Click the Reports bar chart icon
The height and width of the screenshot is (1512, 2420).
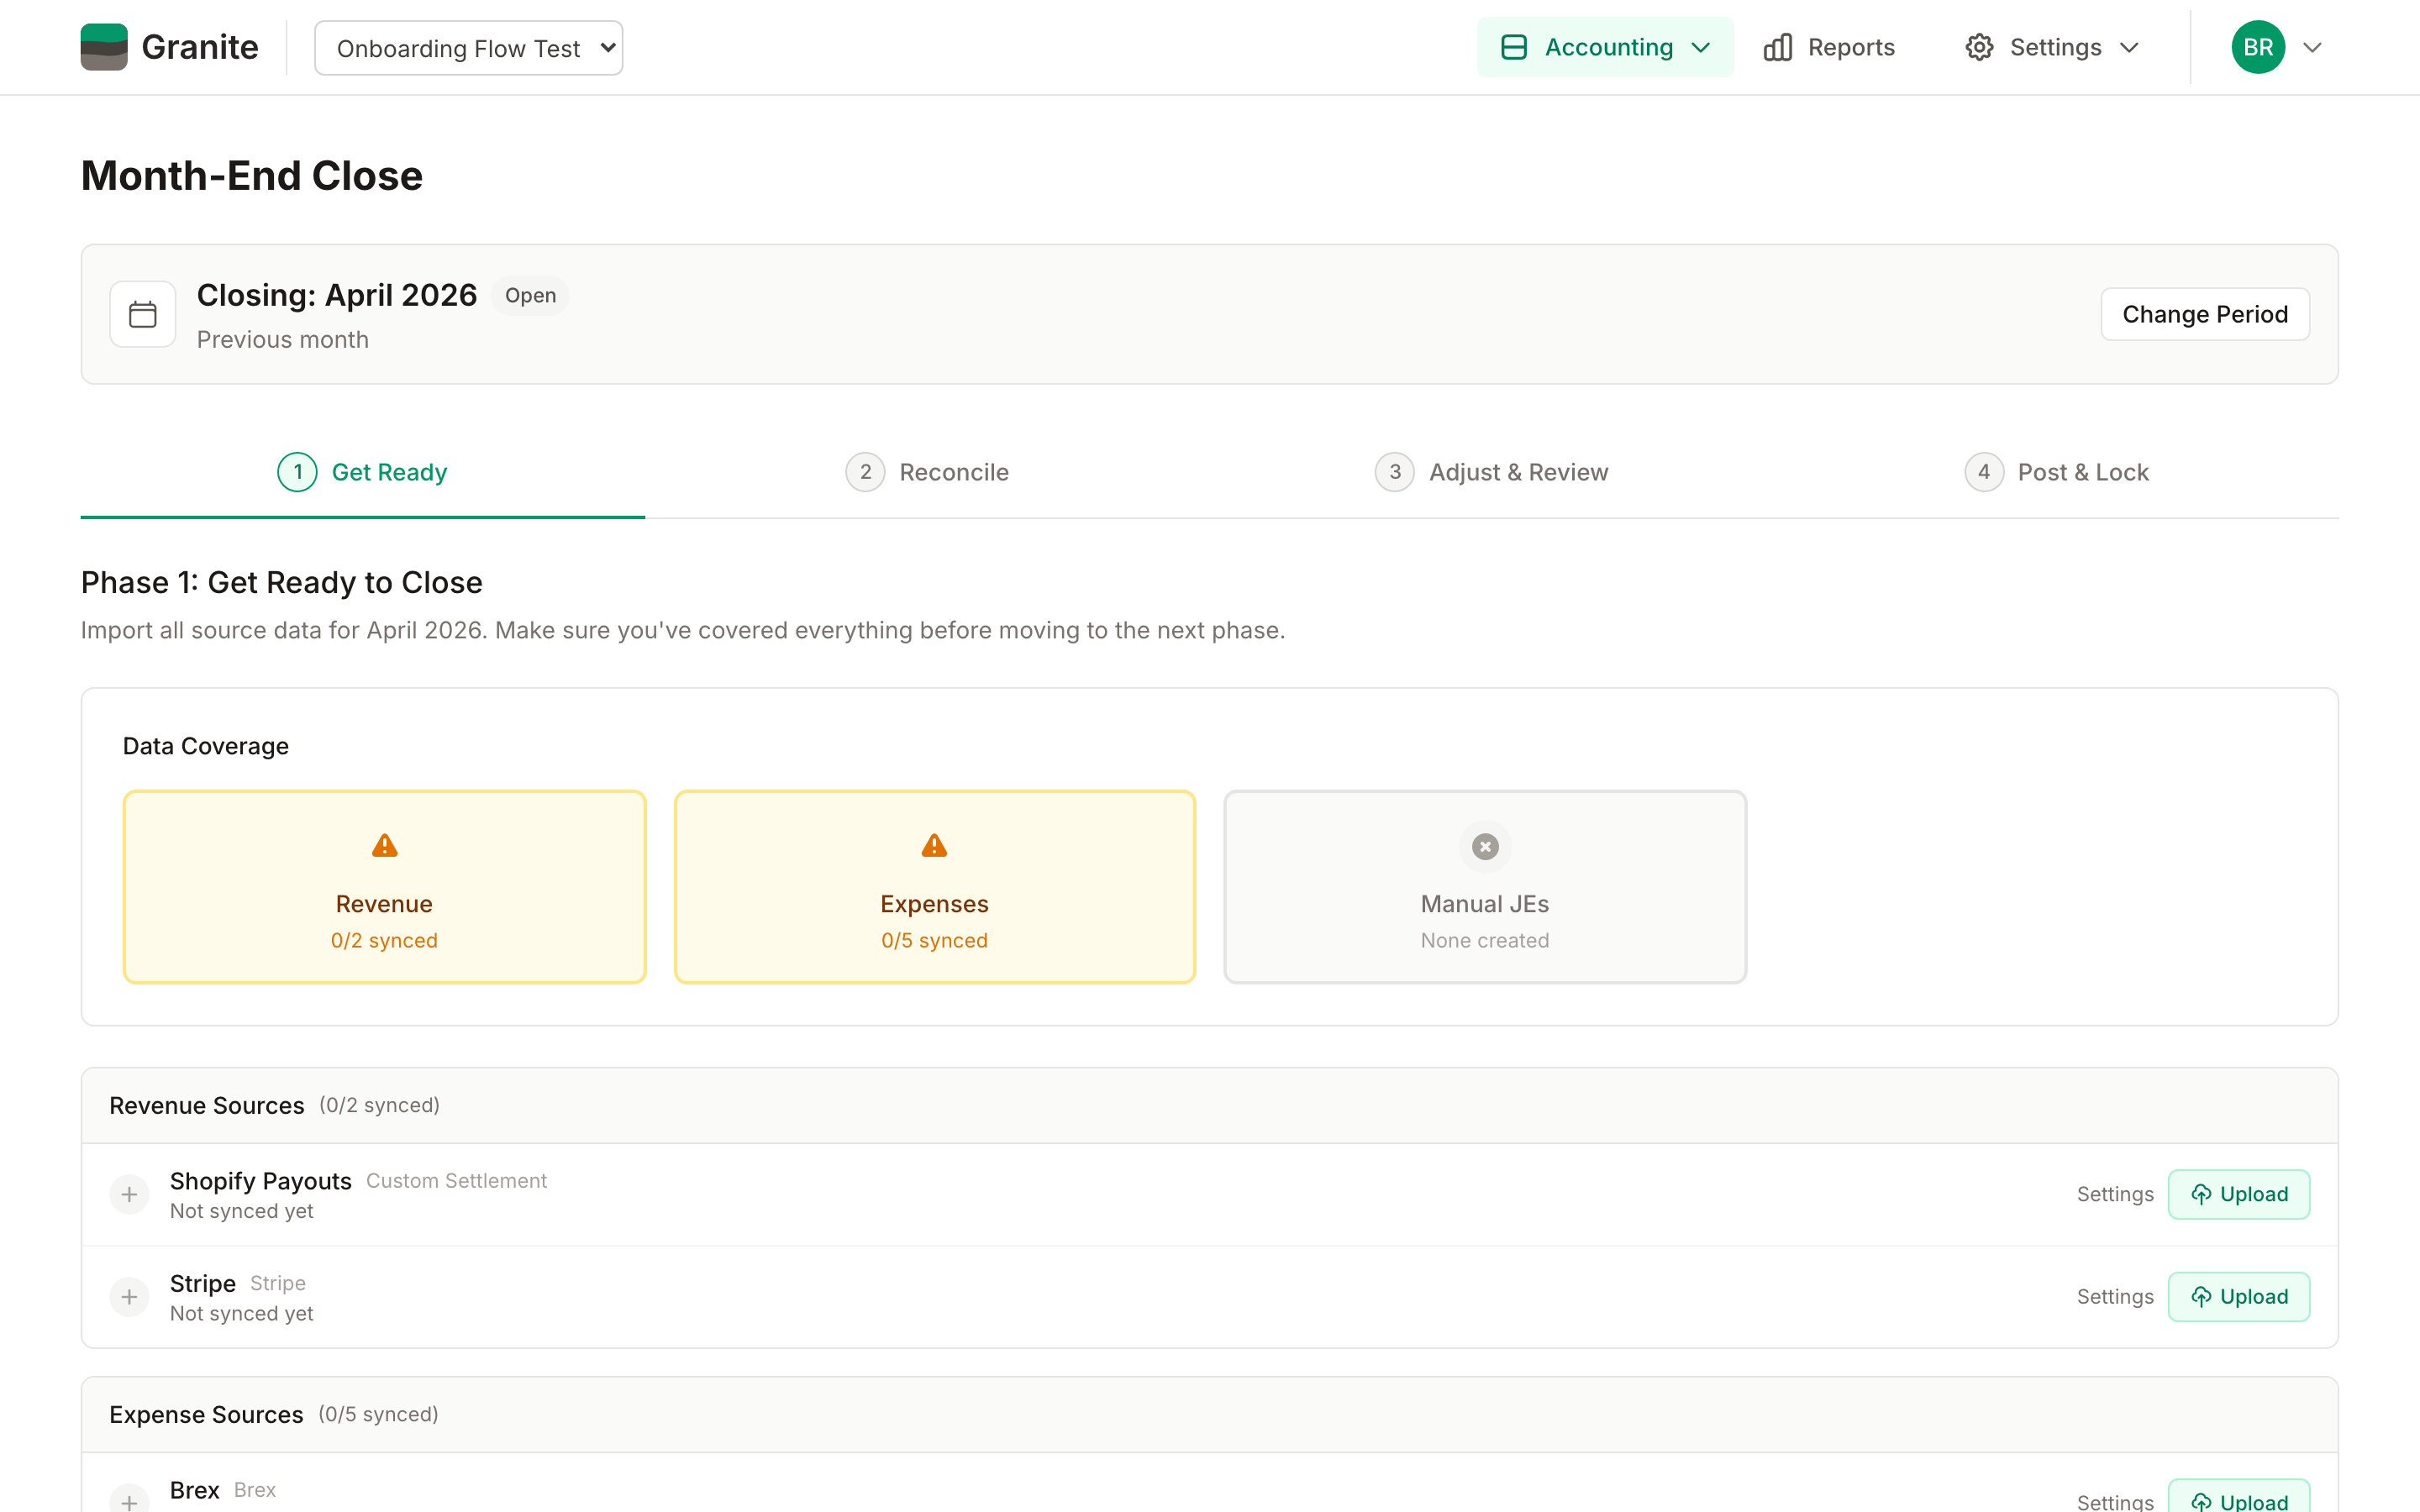coord(1778,47)
